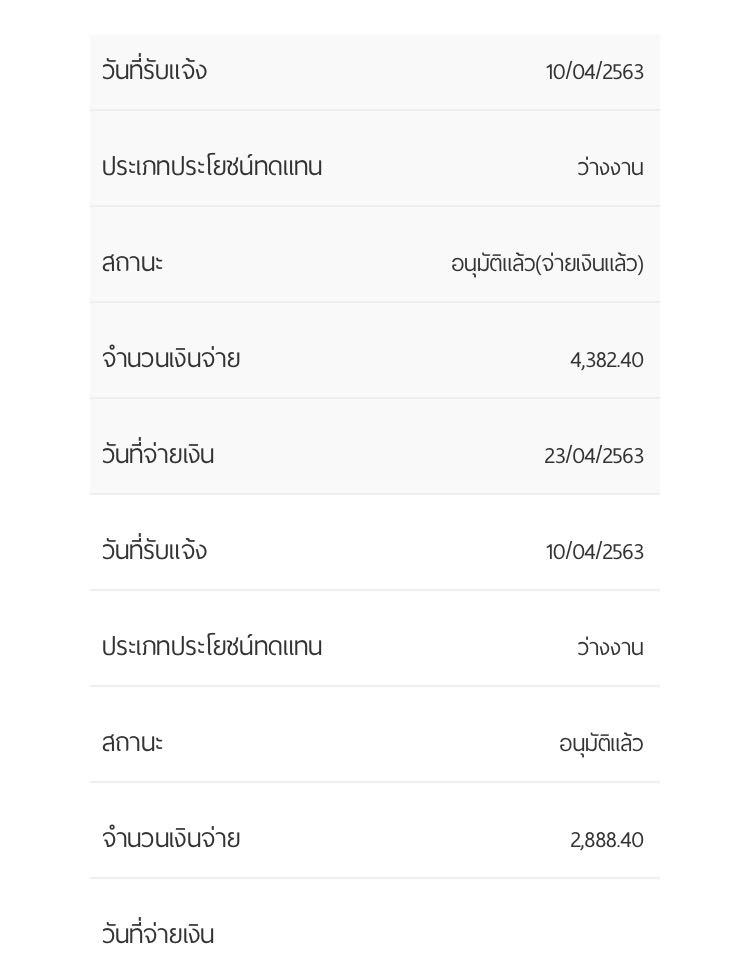The width and height of the screenshot is (750, 967).
Task: Click the payment amount 2,888.40
Action: [x=607, y=839]
